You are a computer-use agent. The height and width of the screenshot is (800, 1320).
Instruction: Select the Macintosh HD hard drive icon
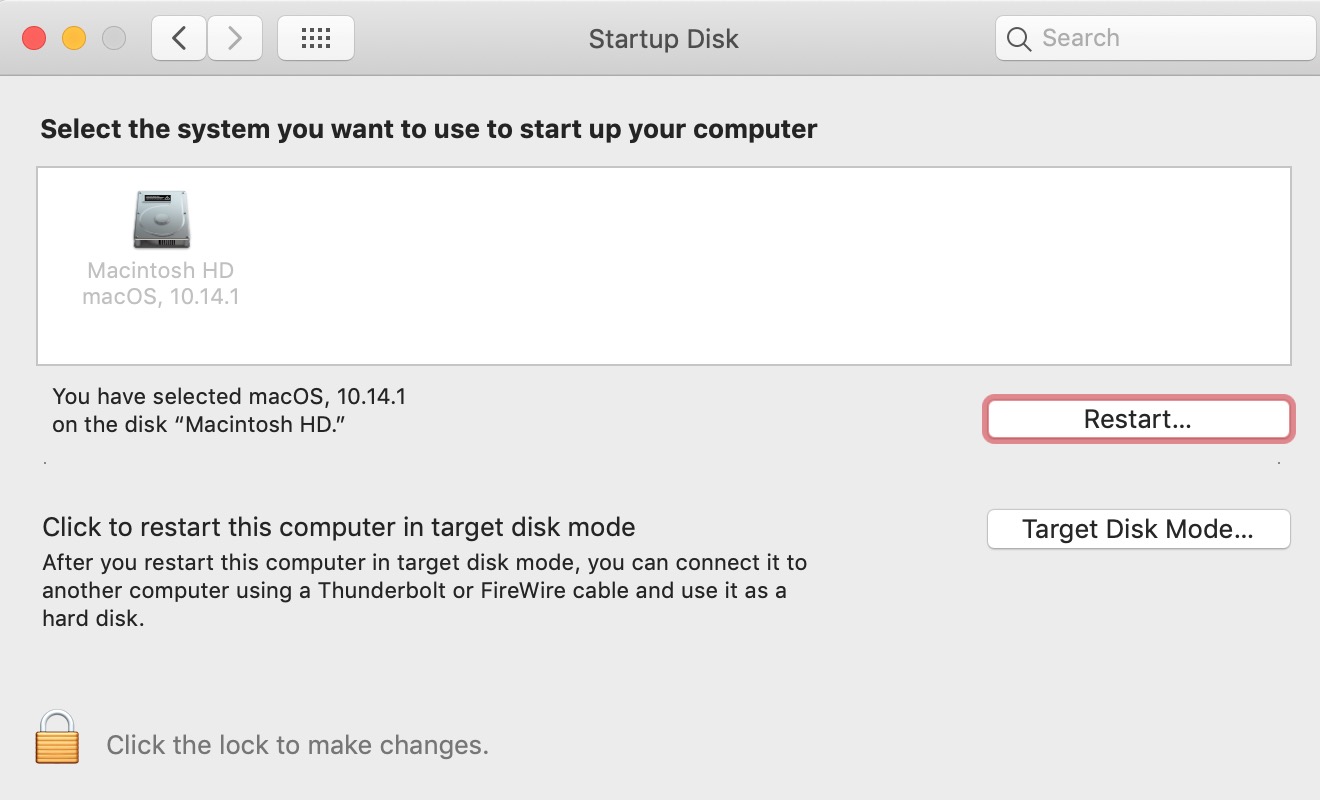[x=161, y=220]
